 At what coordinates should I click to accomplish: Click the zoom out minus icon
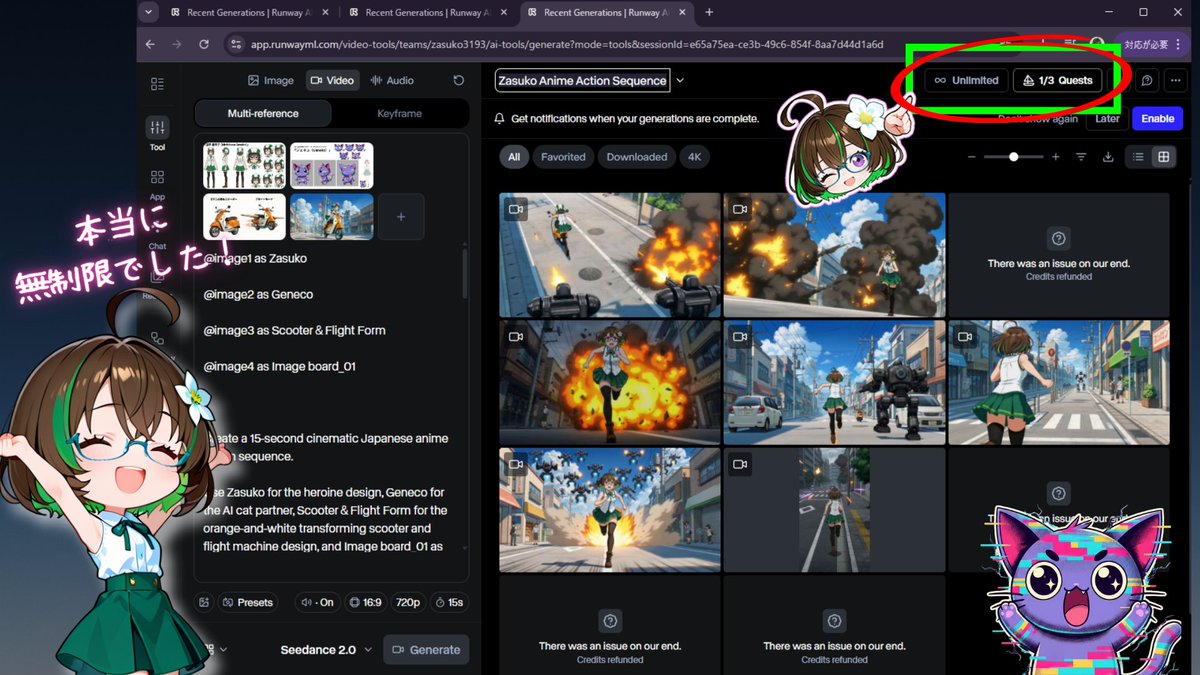[x=971, y=157]
